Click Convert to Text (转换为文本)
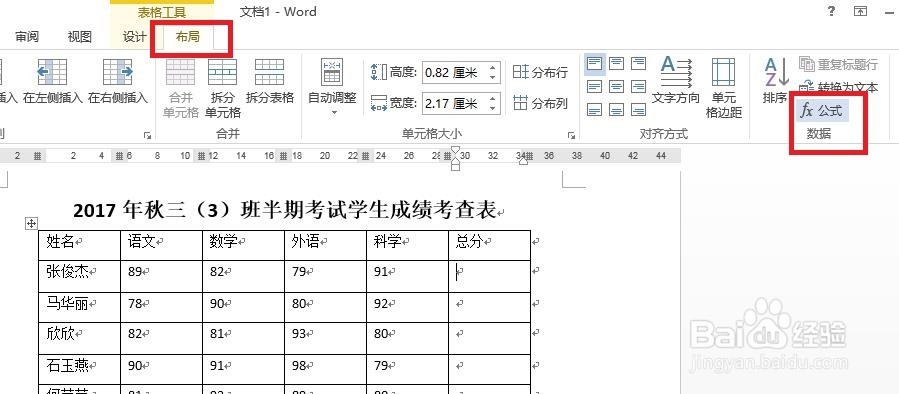899x394 pixels. (838, 87)
